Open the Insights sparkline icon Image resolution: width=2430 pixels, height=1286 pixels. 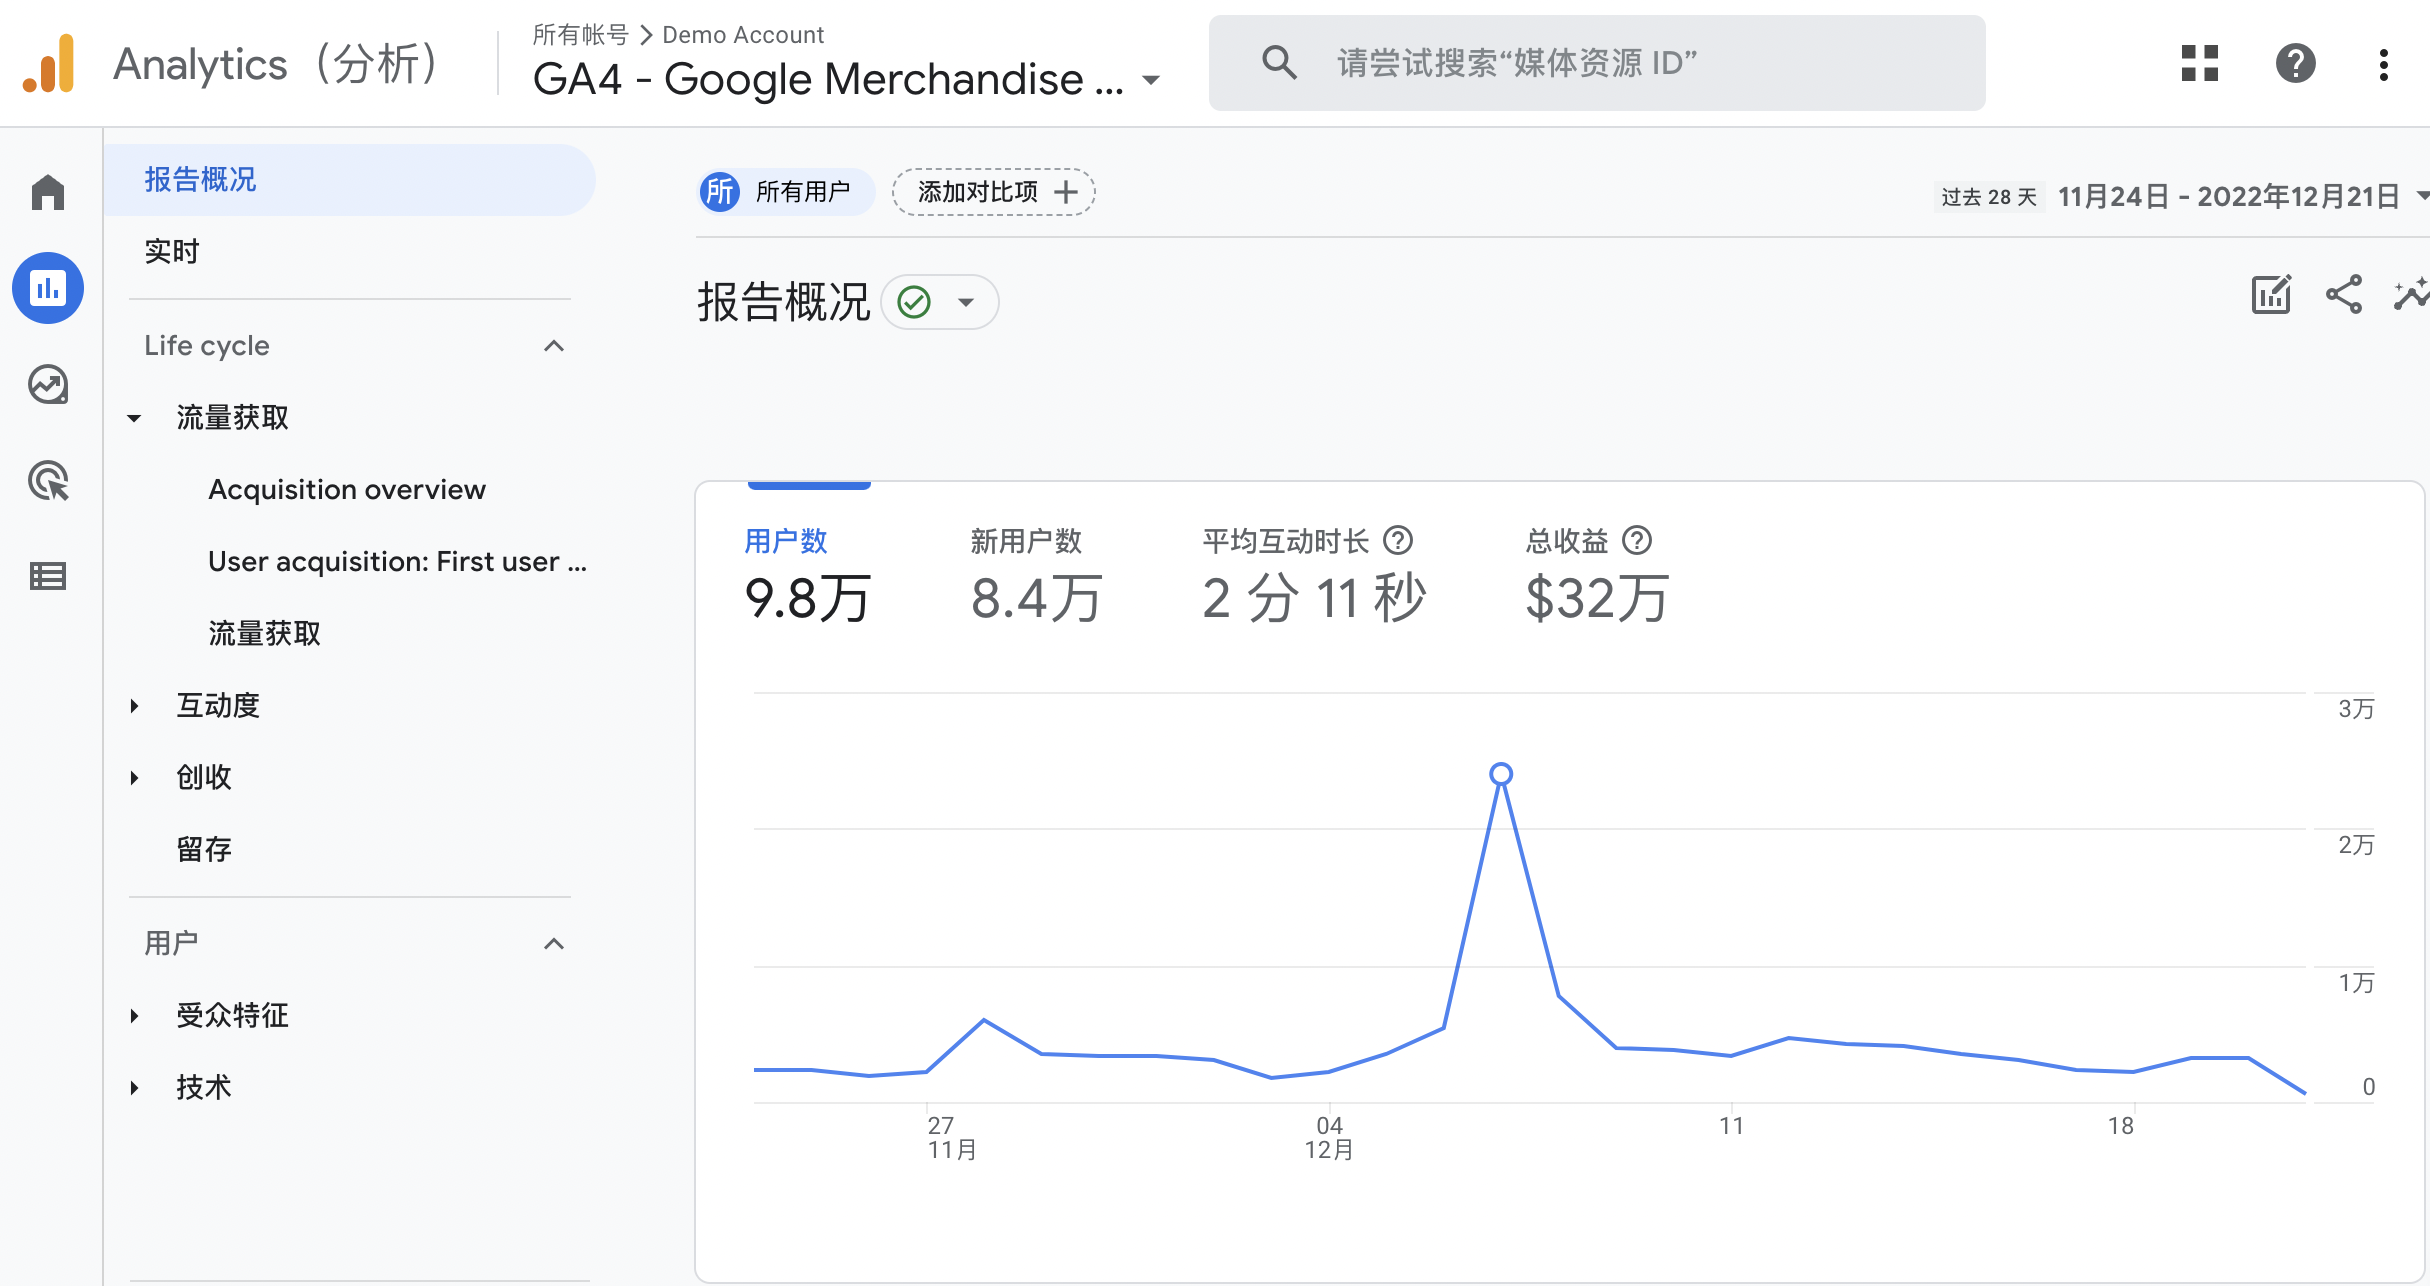pyautogui.click(x=2410, y=295)
